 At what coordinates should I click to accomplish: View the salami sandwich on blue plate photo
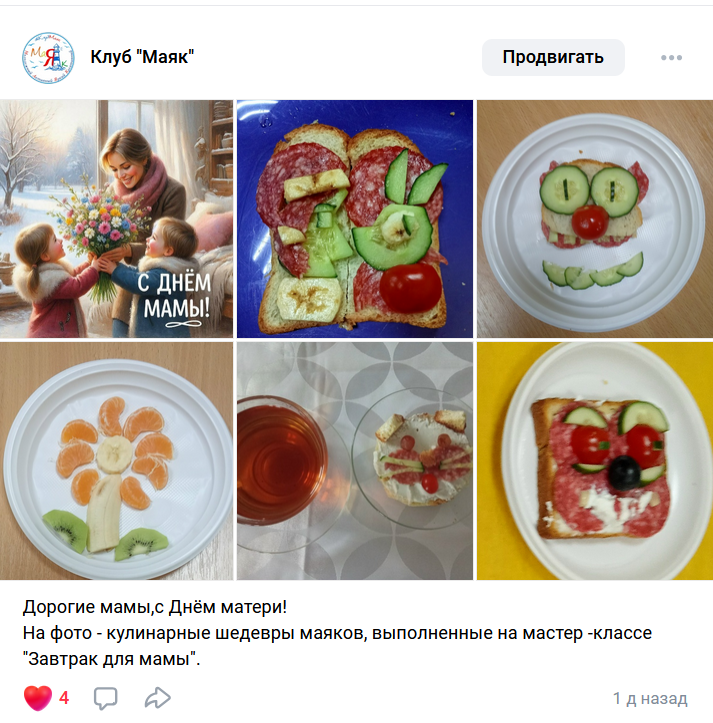tap(355, 219)
